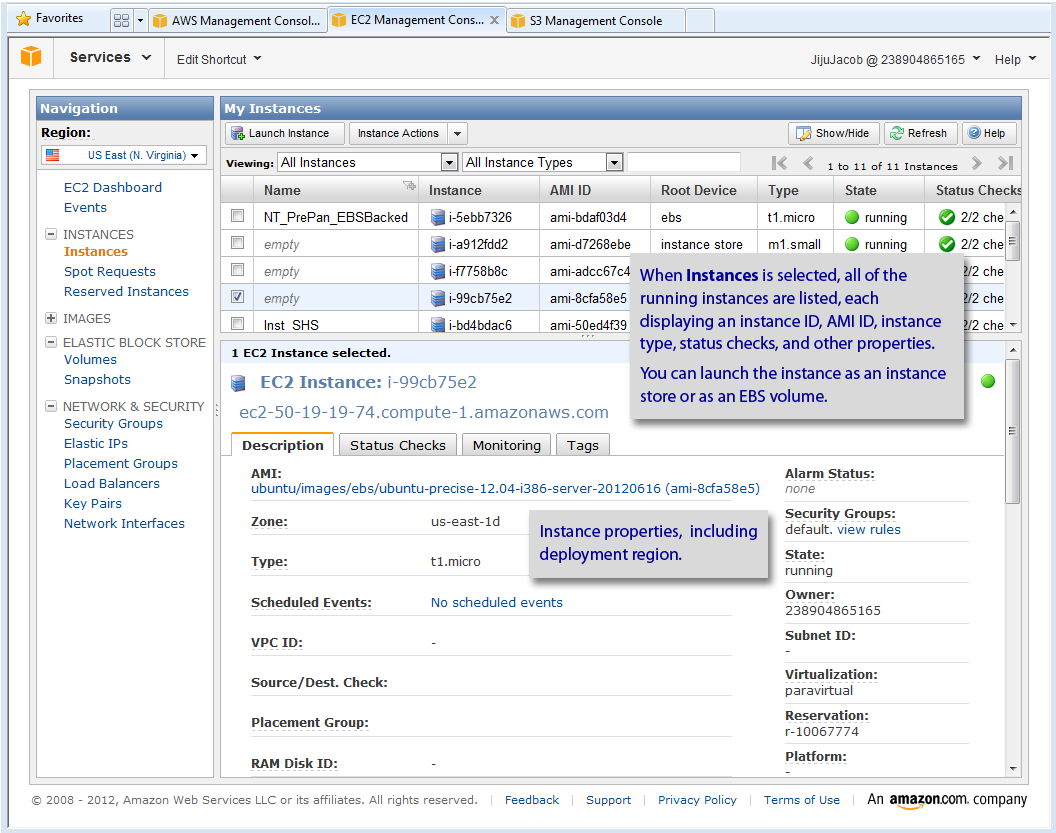Jump to last page of instances
Screen dimensions: 1056x833
1005,163
